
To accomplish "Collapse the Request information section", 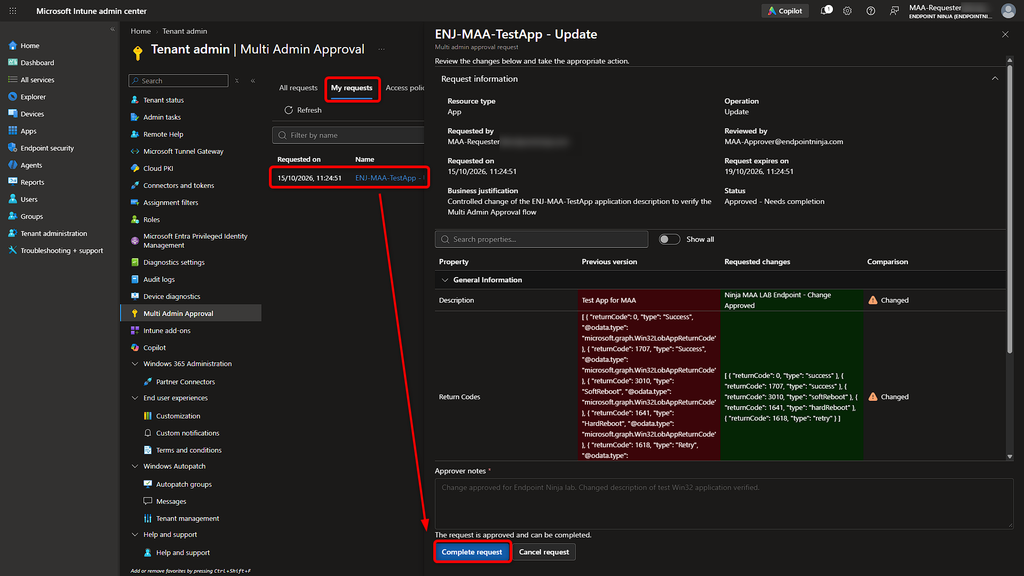I will click(995, 79).
